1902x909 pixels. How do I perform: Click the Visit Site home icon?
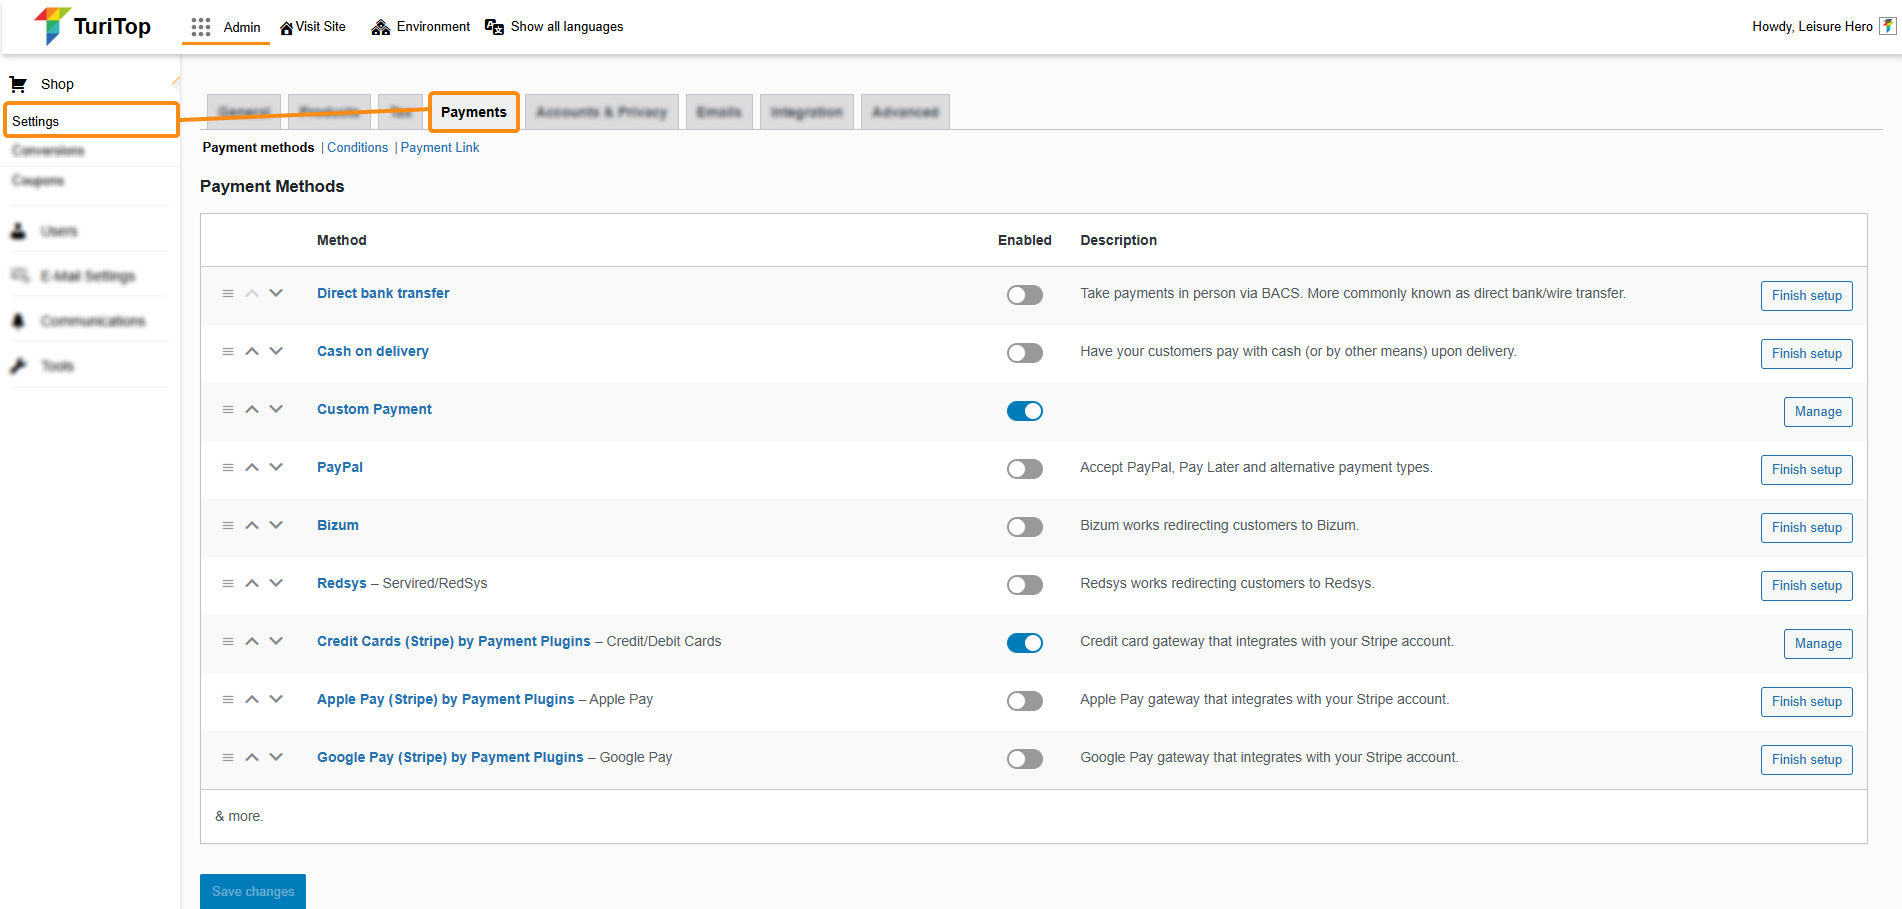(x=286, y=28)
